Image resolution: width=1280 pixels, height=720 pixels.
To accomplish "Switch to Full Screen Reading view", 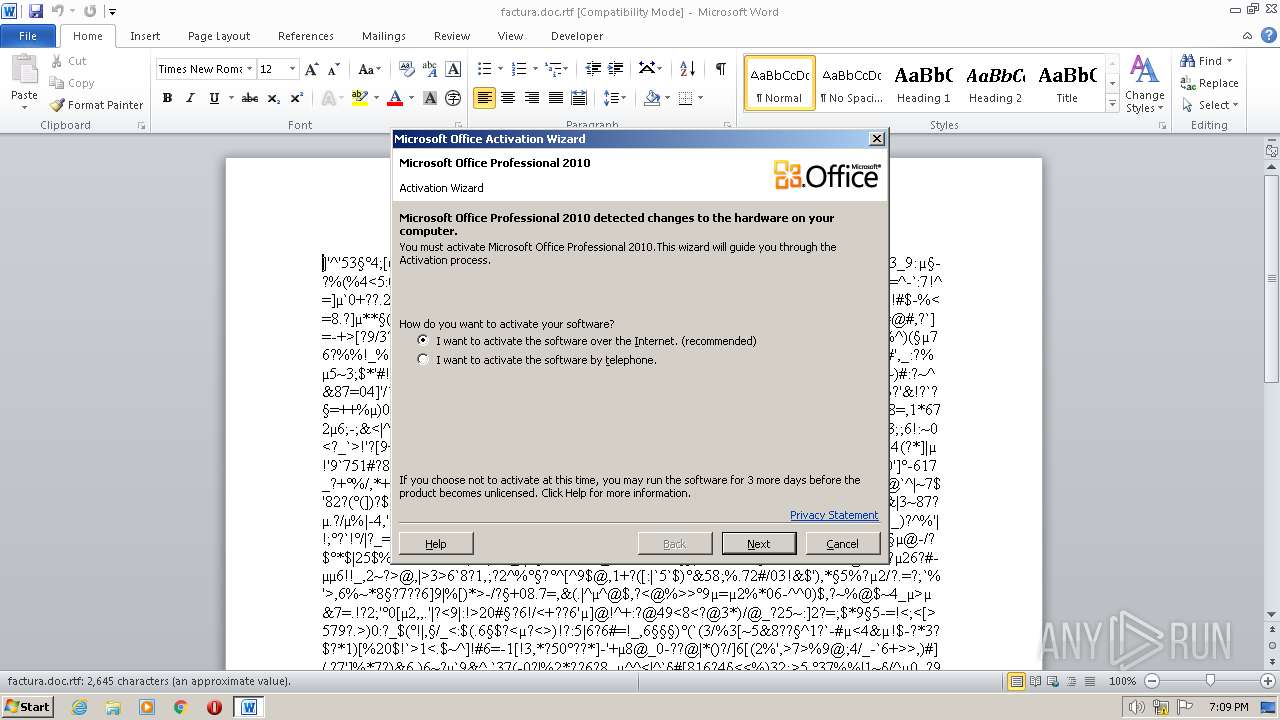I will pos(1035,681).
